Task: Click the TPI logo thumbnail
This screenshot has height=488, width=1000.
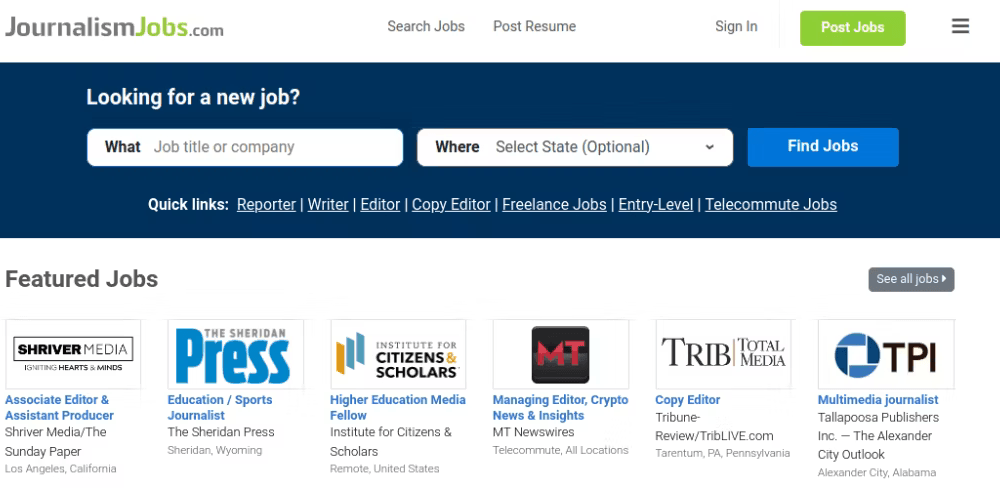Action: [x=886, y=354]
